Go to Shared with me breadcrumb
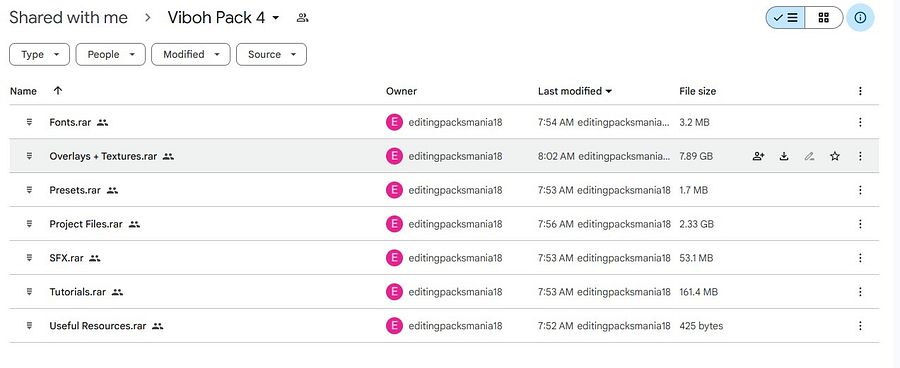Image resolution: width=900 pixels, height=368 pixels. tap(68, 18)
